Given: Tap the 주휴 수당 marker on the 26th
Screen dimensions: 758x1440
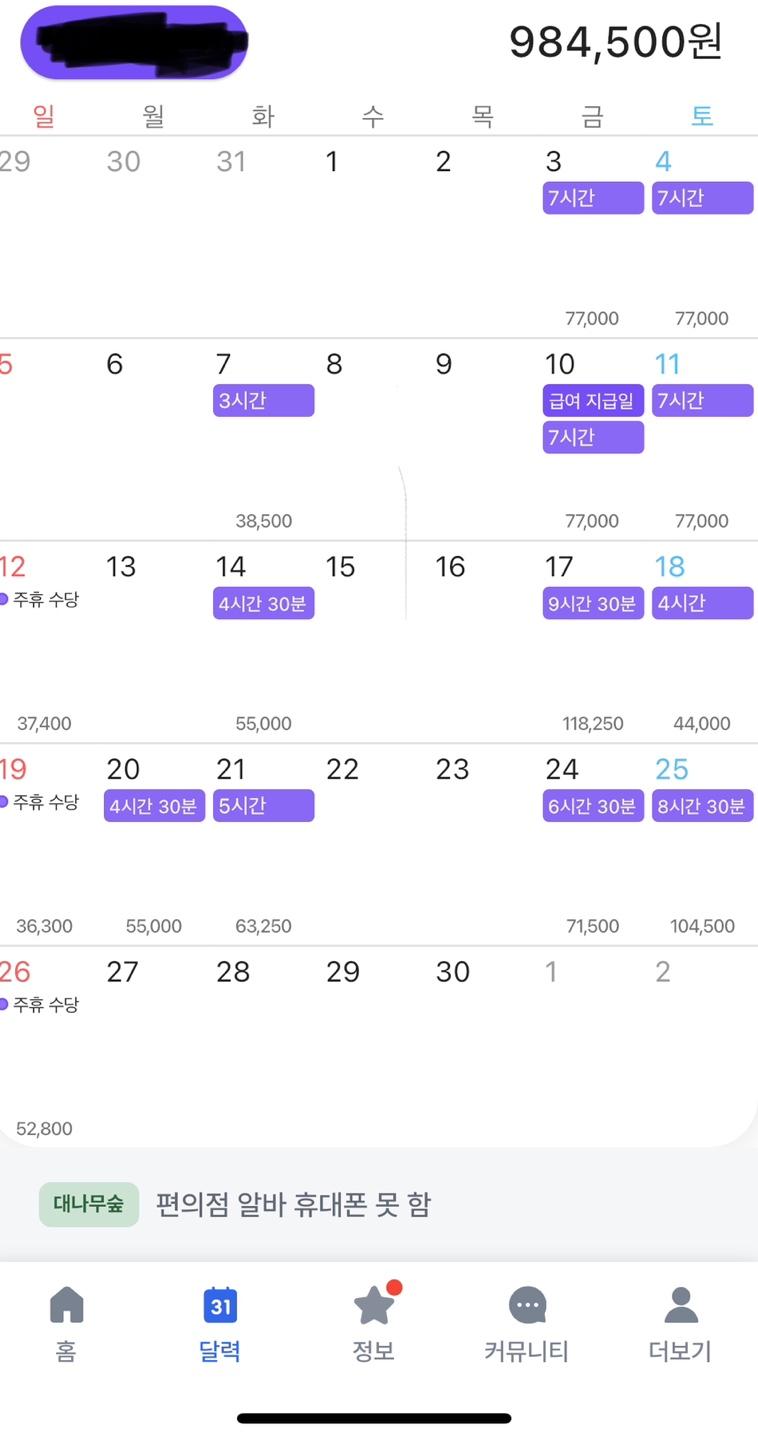Looking at the screenshot, I should (40, 1005).
